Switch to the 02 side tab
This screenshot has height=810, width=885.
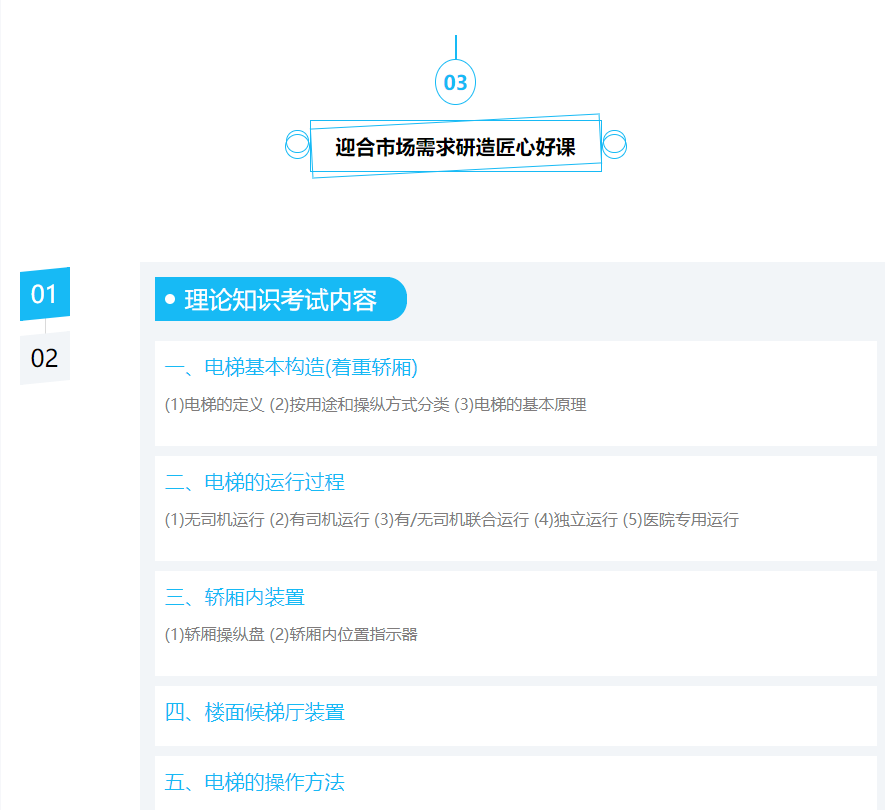(45, 358)
